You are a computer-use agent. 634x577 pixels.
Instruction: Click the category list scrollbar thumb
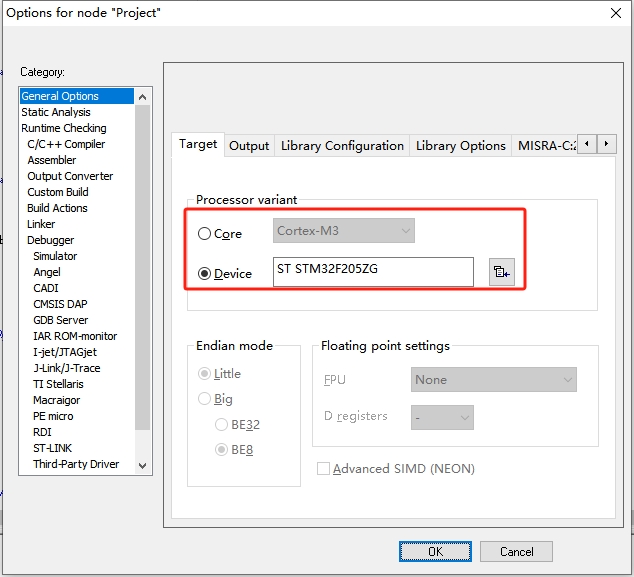(142, 267)
